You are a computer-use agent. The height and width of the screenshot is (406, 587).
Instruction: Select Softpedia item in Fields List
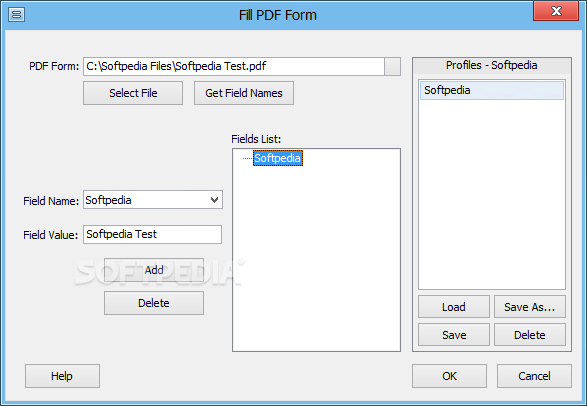(x=278, y=158)
